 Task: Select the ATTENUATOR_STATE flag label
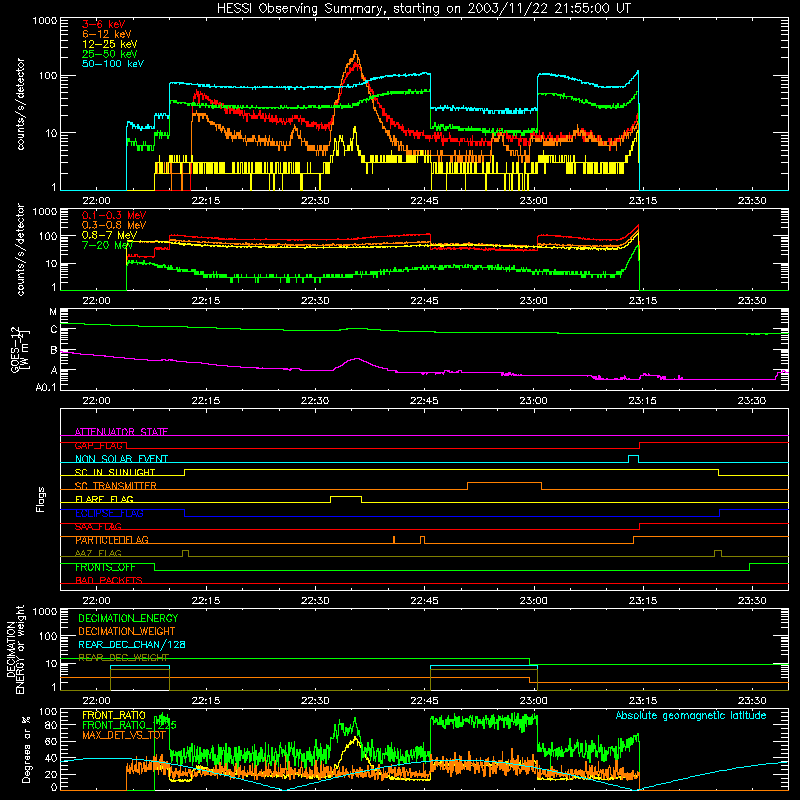121,432
